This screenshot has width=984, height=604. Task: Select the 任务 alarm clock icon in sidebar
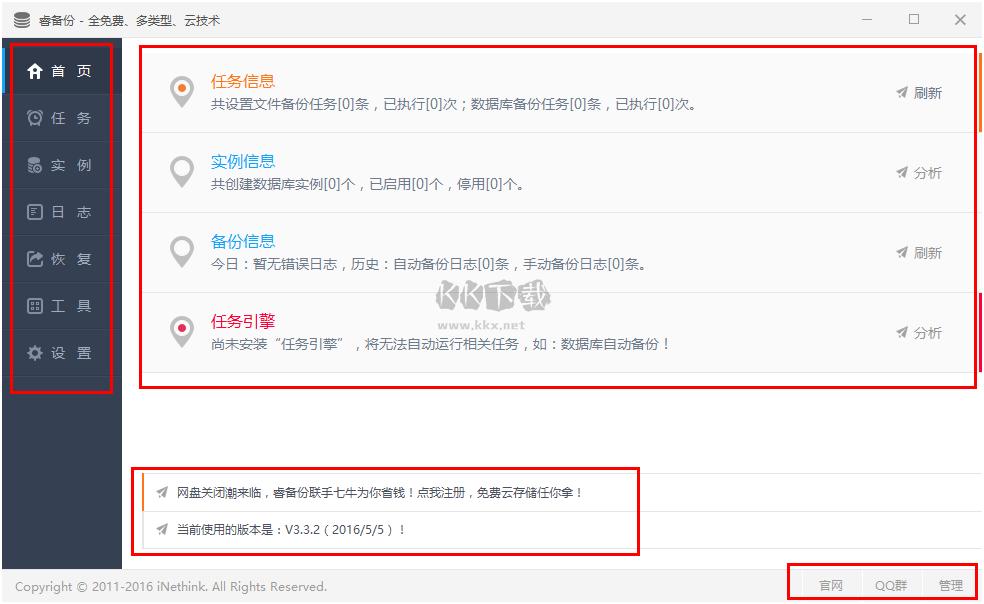pyautogui.click(x=35, y=117)
